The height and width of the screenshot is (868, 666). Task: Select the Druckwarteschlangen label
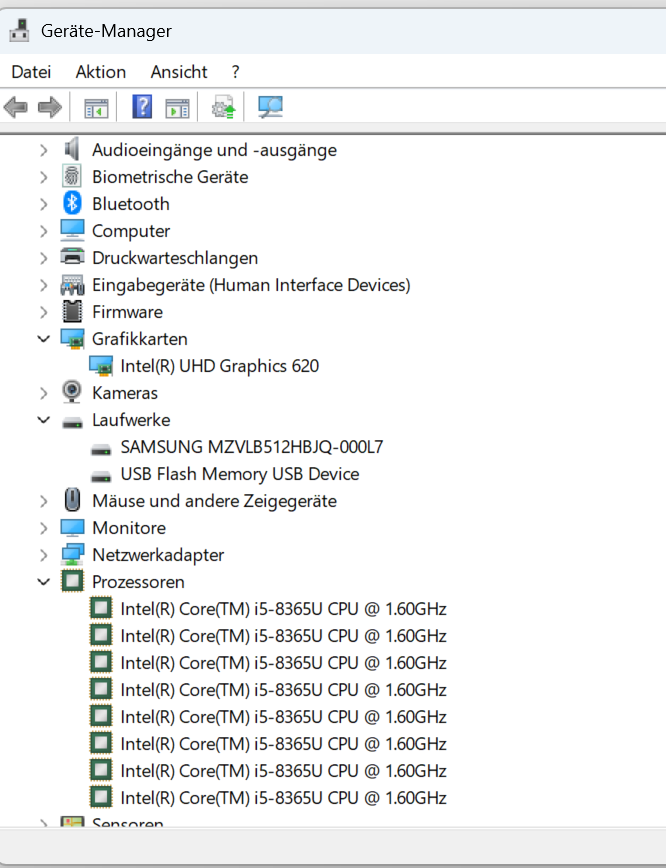[175, 258]
